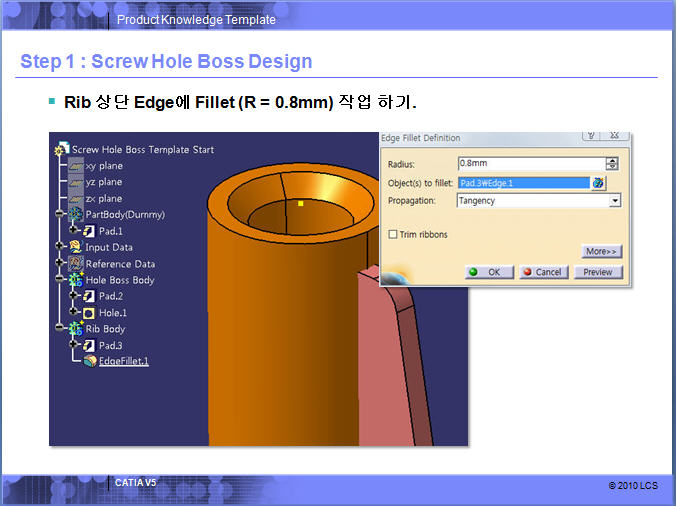Select the EdgeFillet.1 feature icon

click(x=90, y=361)
